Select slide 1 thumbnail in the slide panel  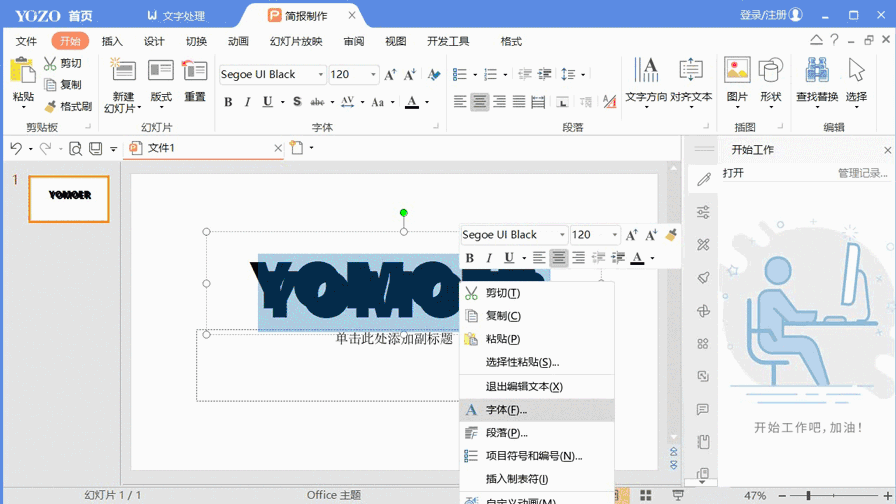click(69, 199)
